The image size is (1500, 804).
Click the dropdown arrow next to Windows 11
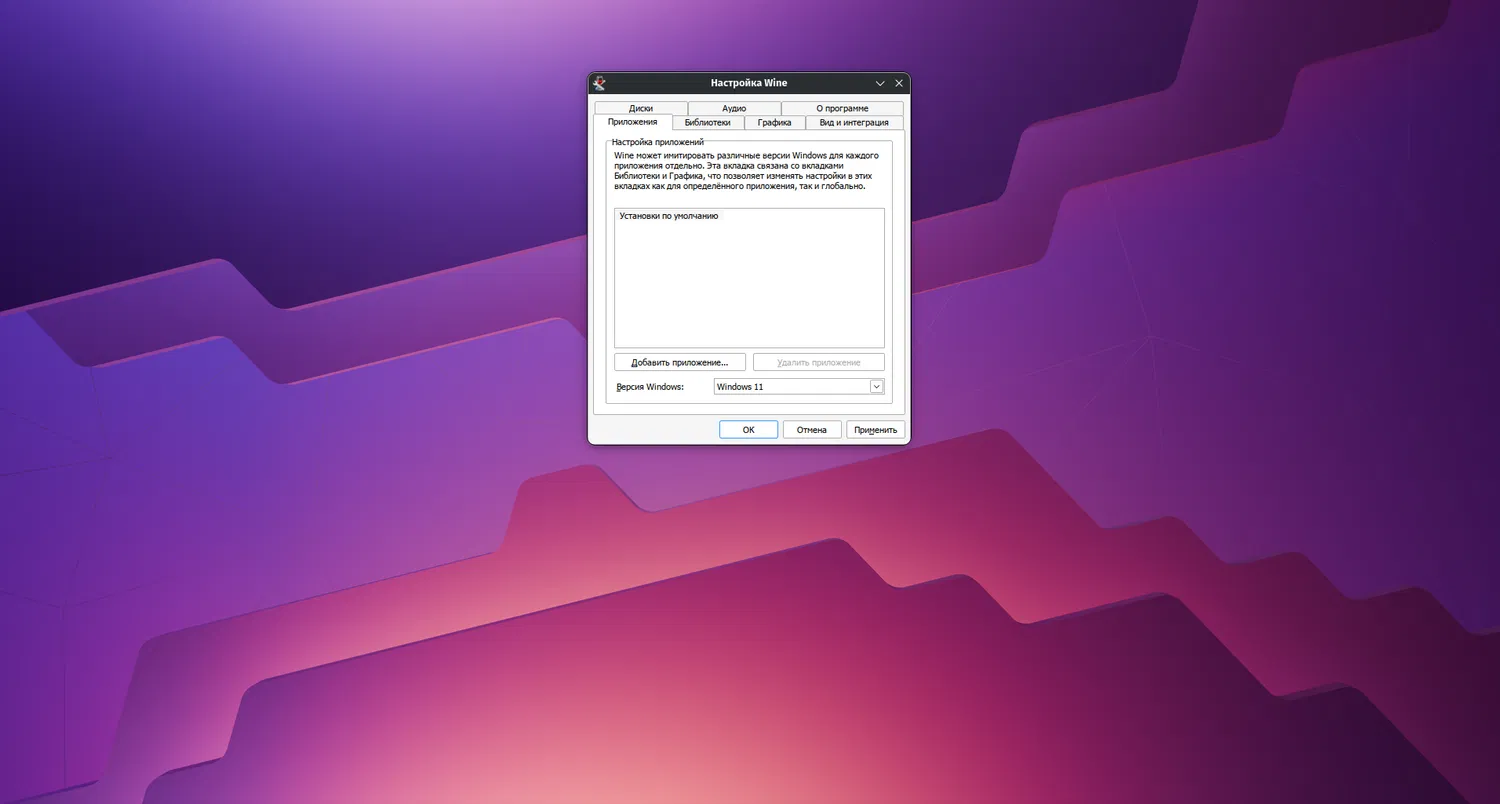tap(874, 386)
